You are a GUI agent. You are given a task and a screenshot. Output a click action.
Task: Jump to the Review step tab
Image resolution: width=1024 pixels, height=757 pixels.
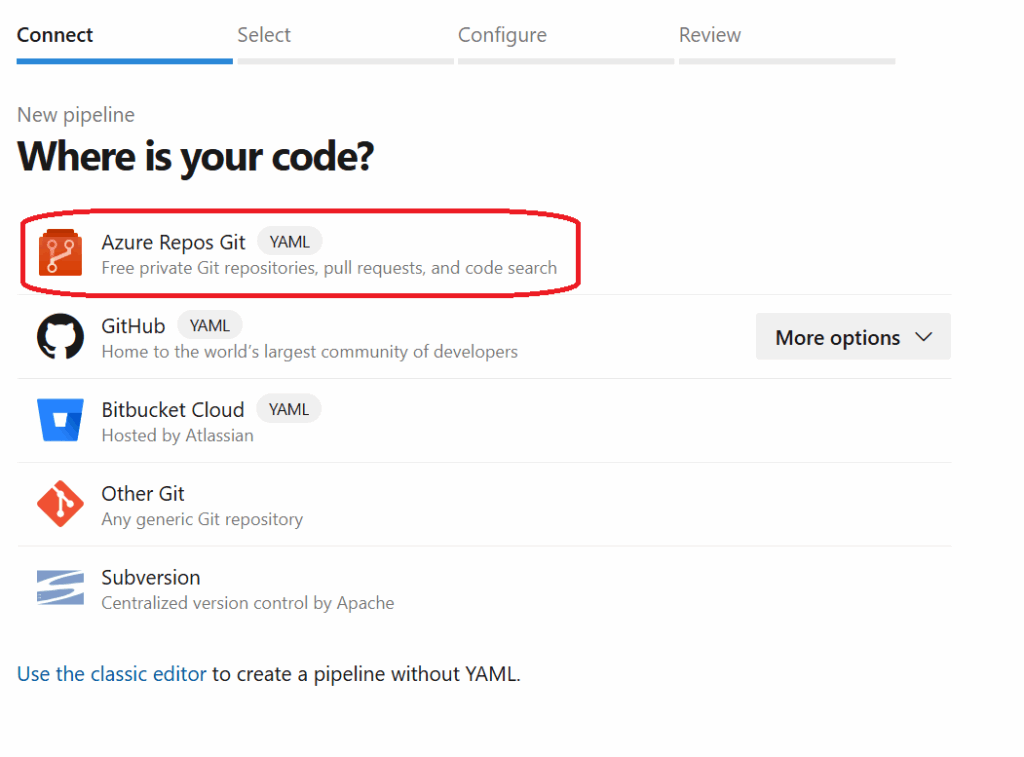(710, 36)
